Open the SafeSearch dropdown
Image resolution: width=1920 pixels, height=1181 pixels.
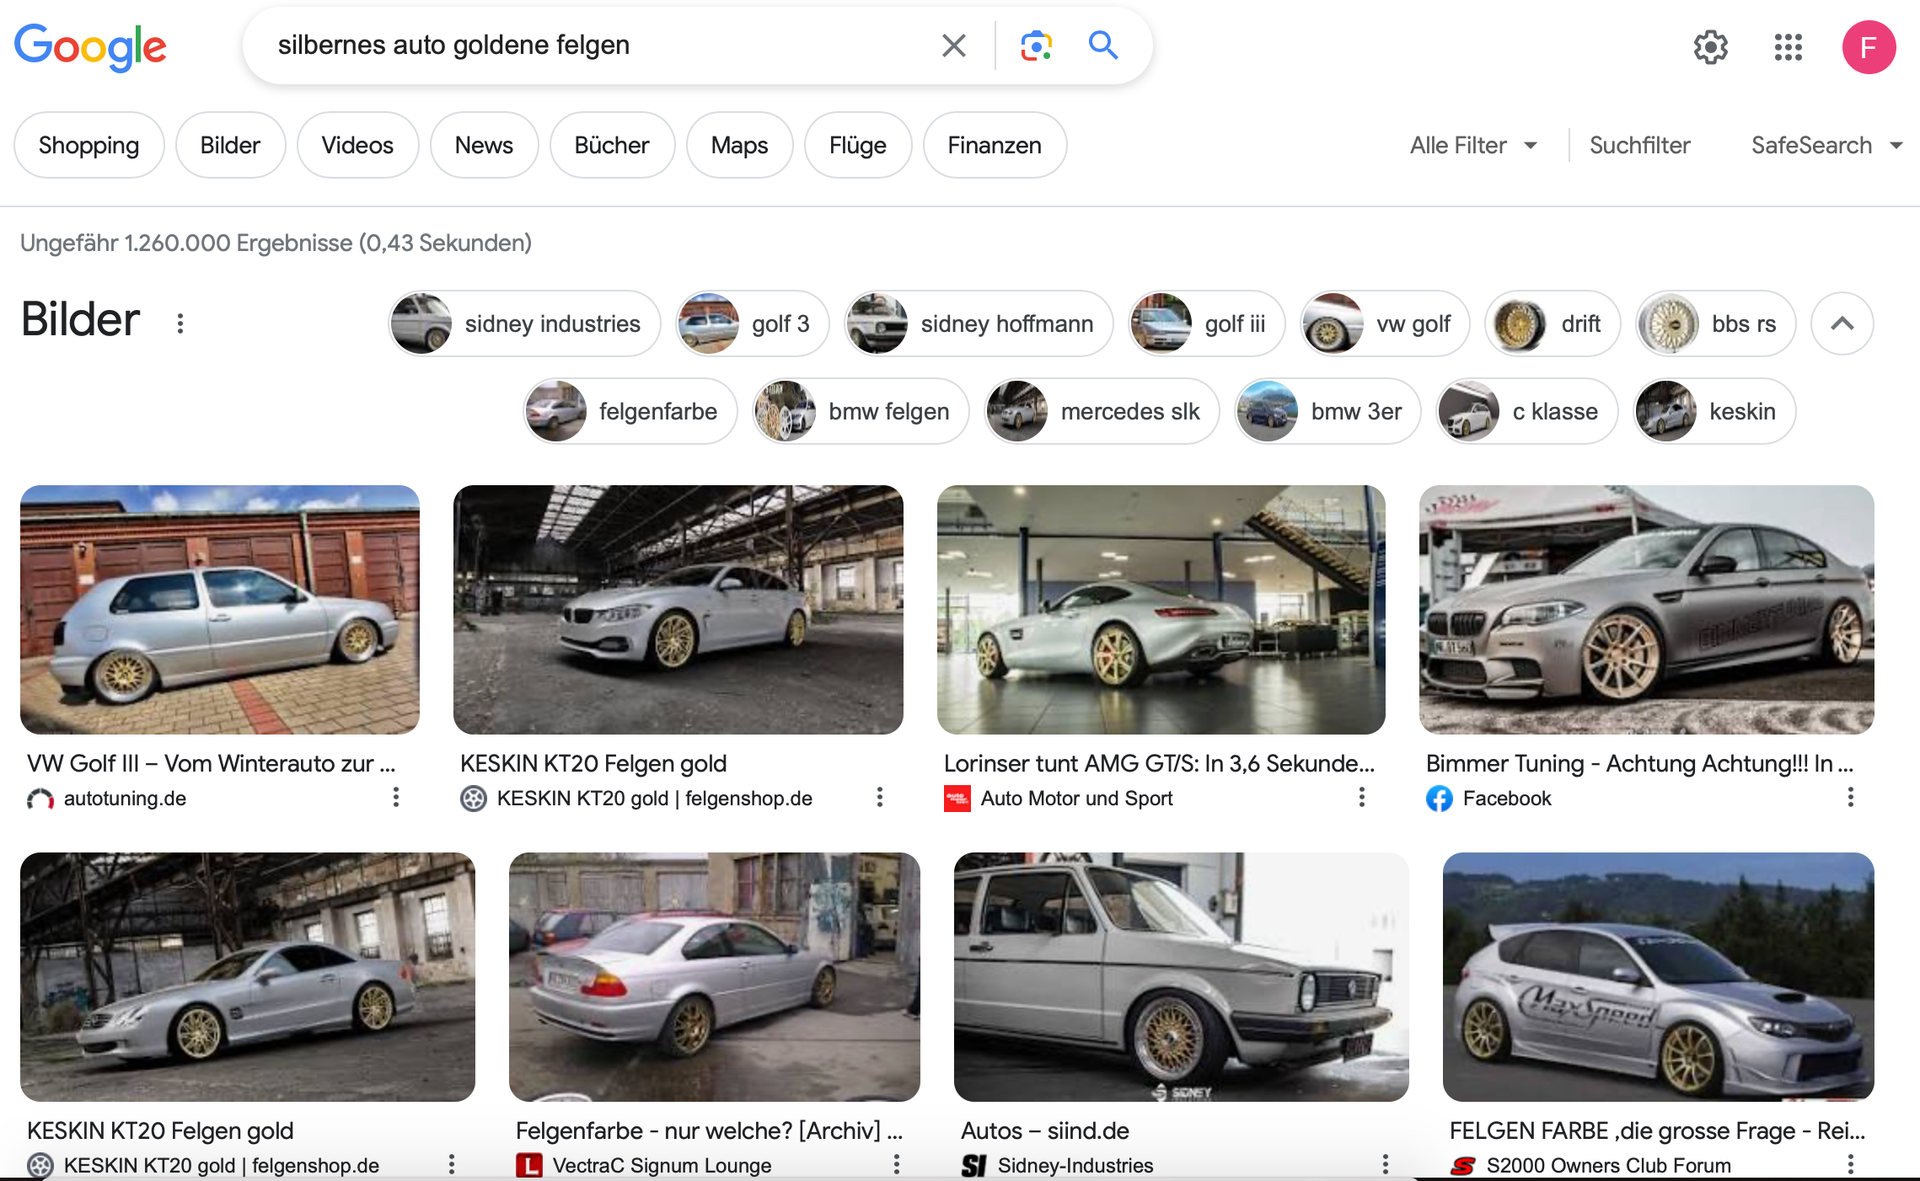pos(1825,146)
